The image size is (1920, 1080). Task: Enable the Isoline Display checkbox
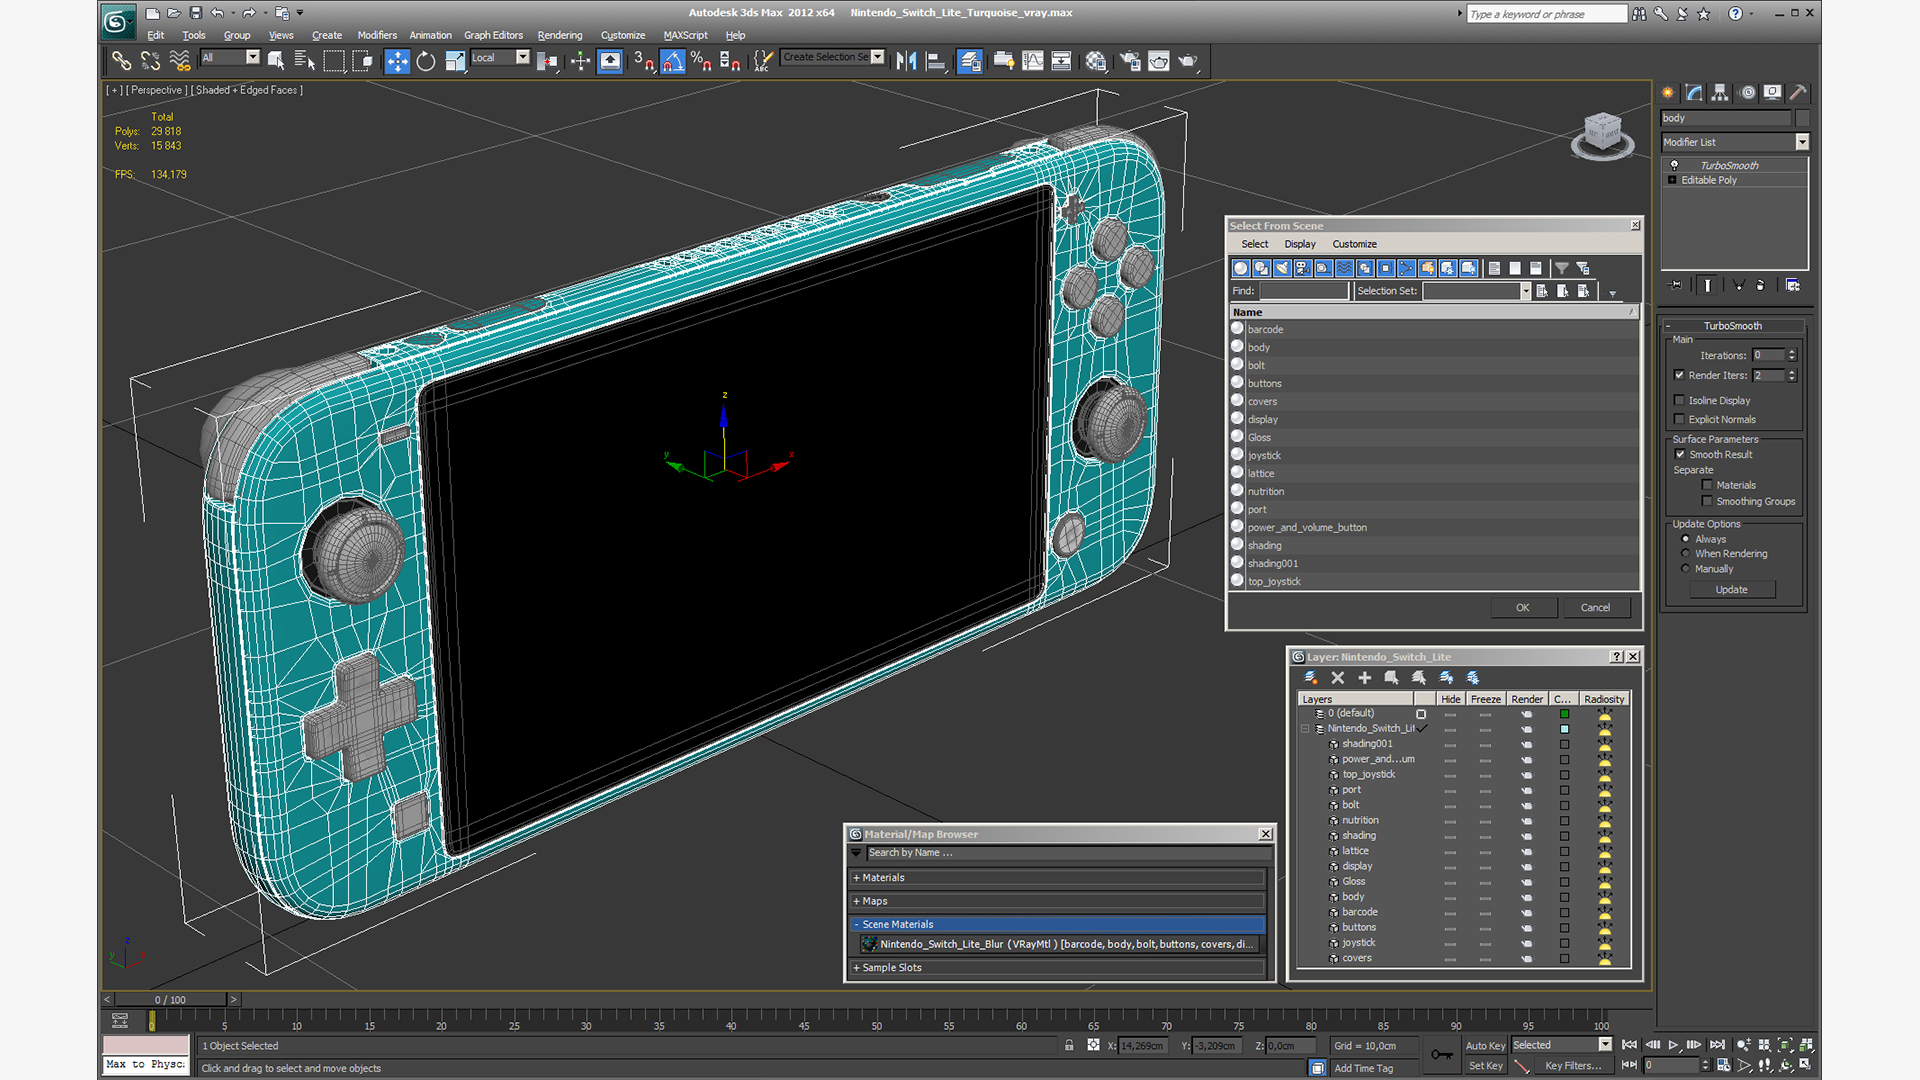coord(1680,400)
